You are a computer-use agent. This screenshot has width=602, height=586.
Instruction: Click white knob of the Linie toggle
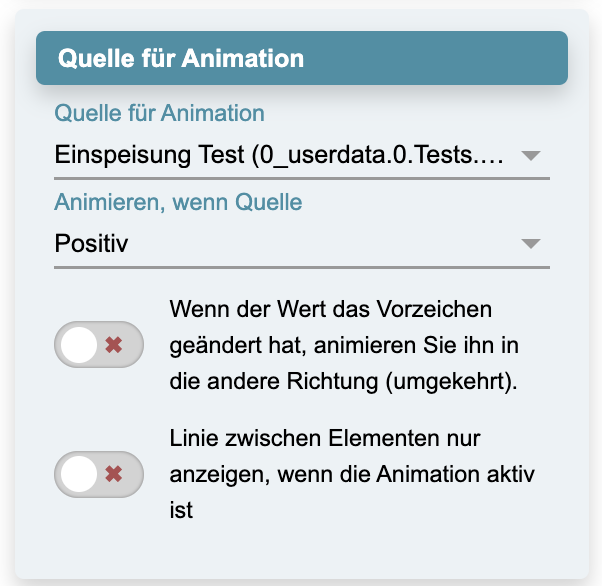78,473
